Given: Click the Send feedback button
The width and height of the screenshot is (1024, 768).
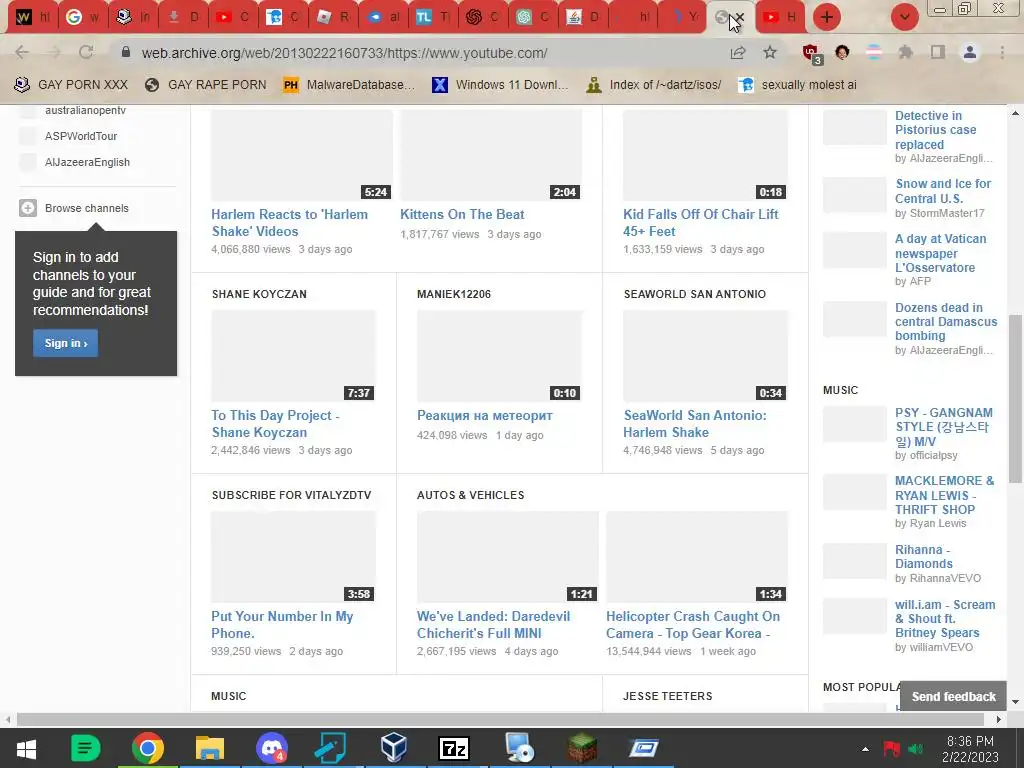Looking at the screenshot, I should (953, 697).
